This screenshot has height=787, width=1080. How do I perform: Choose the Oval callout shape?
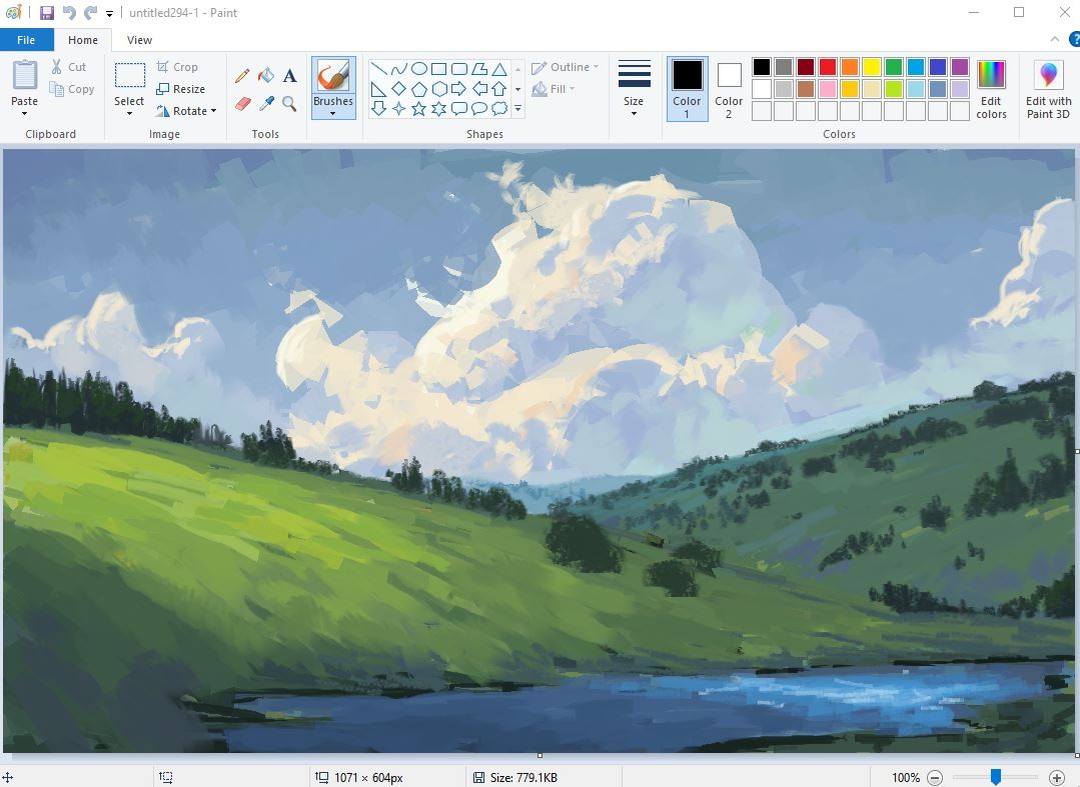point(479,109)
